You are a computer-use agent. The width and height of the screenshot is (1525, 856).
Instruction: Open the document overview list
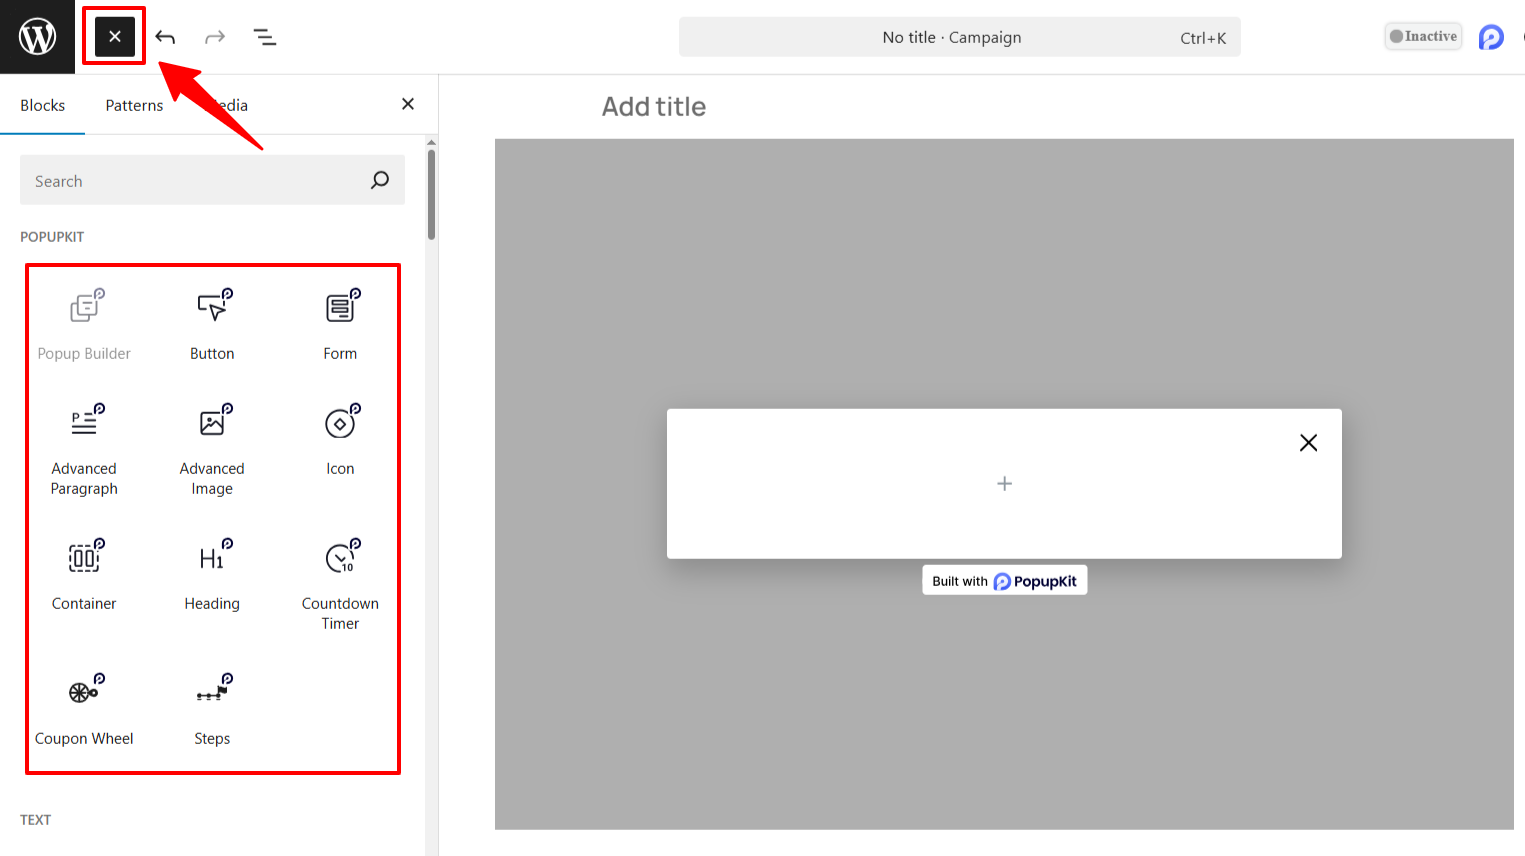pos(265,37)
